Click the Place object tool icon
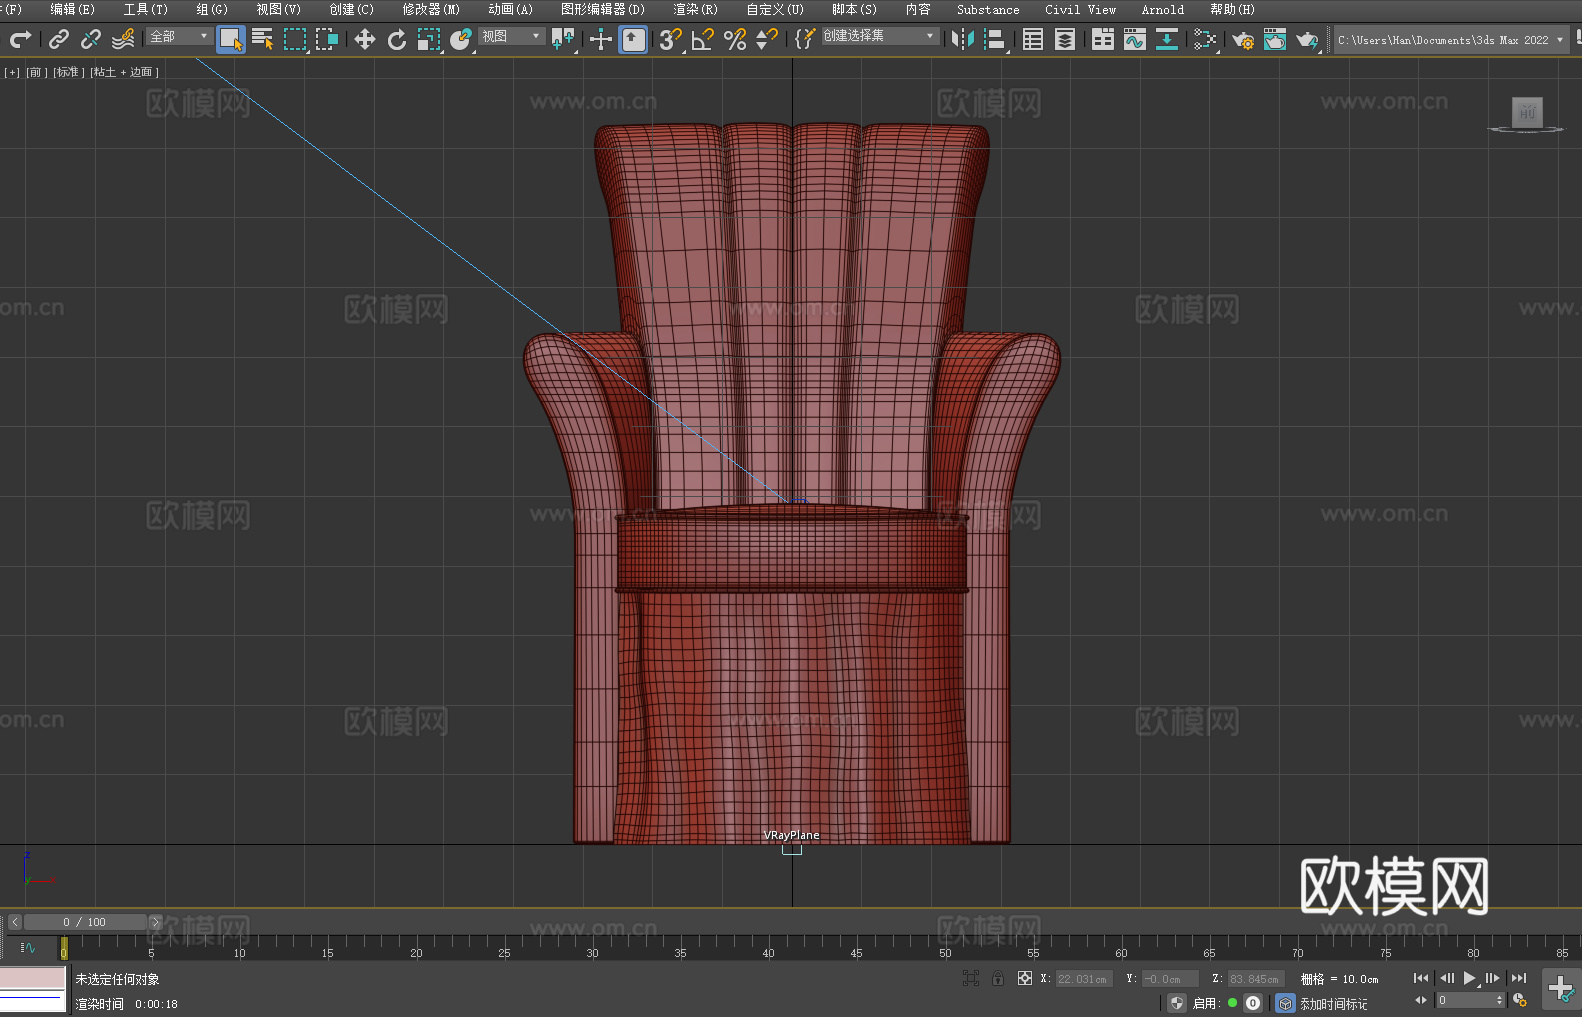This screenshot has height=1017, width=1582. click(x=461, y=39)
